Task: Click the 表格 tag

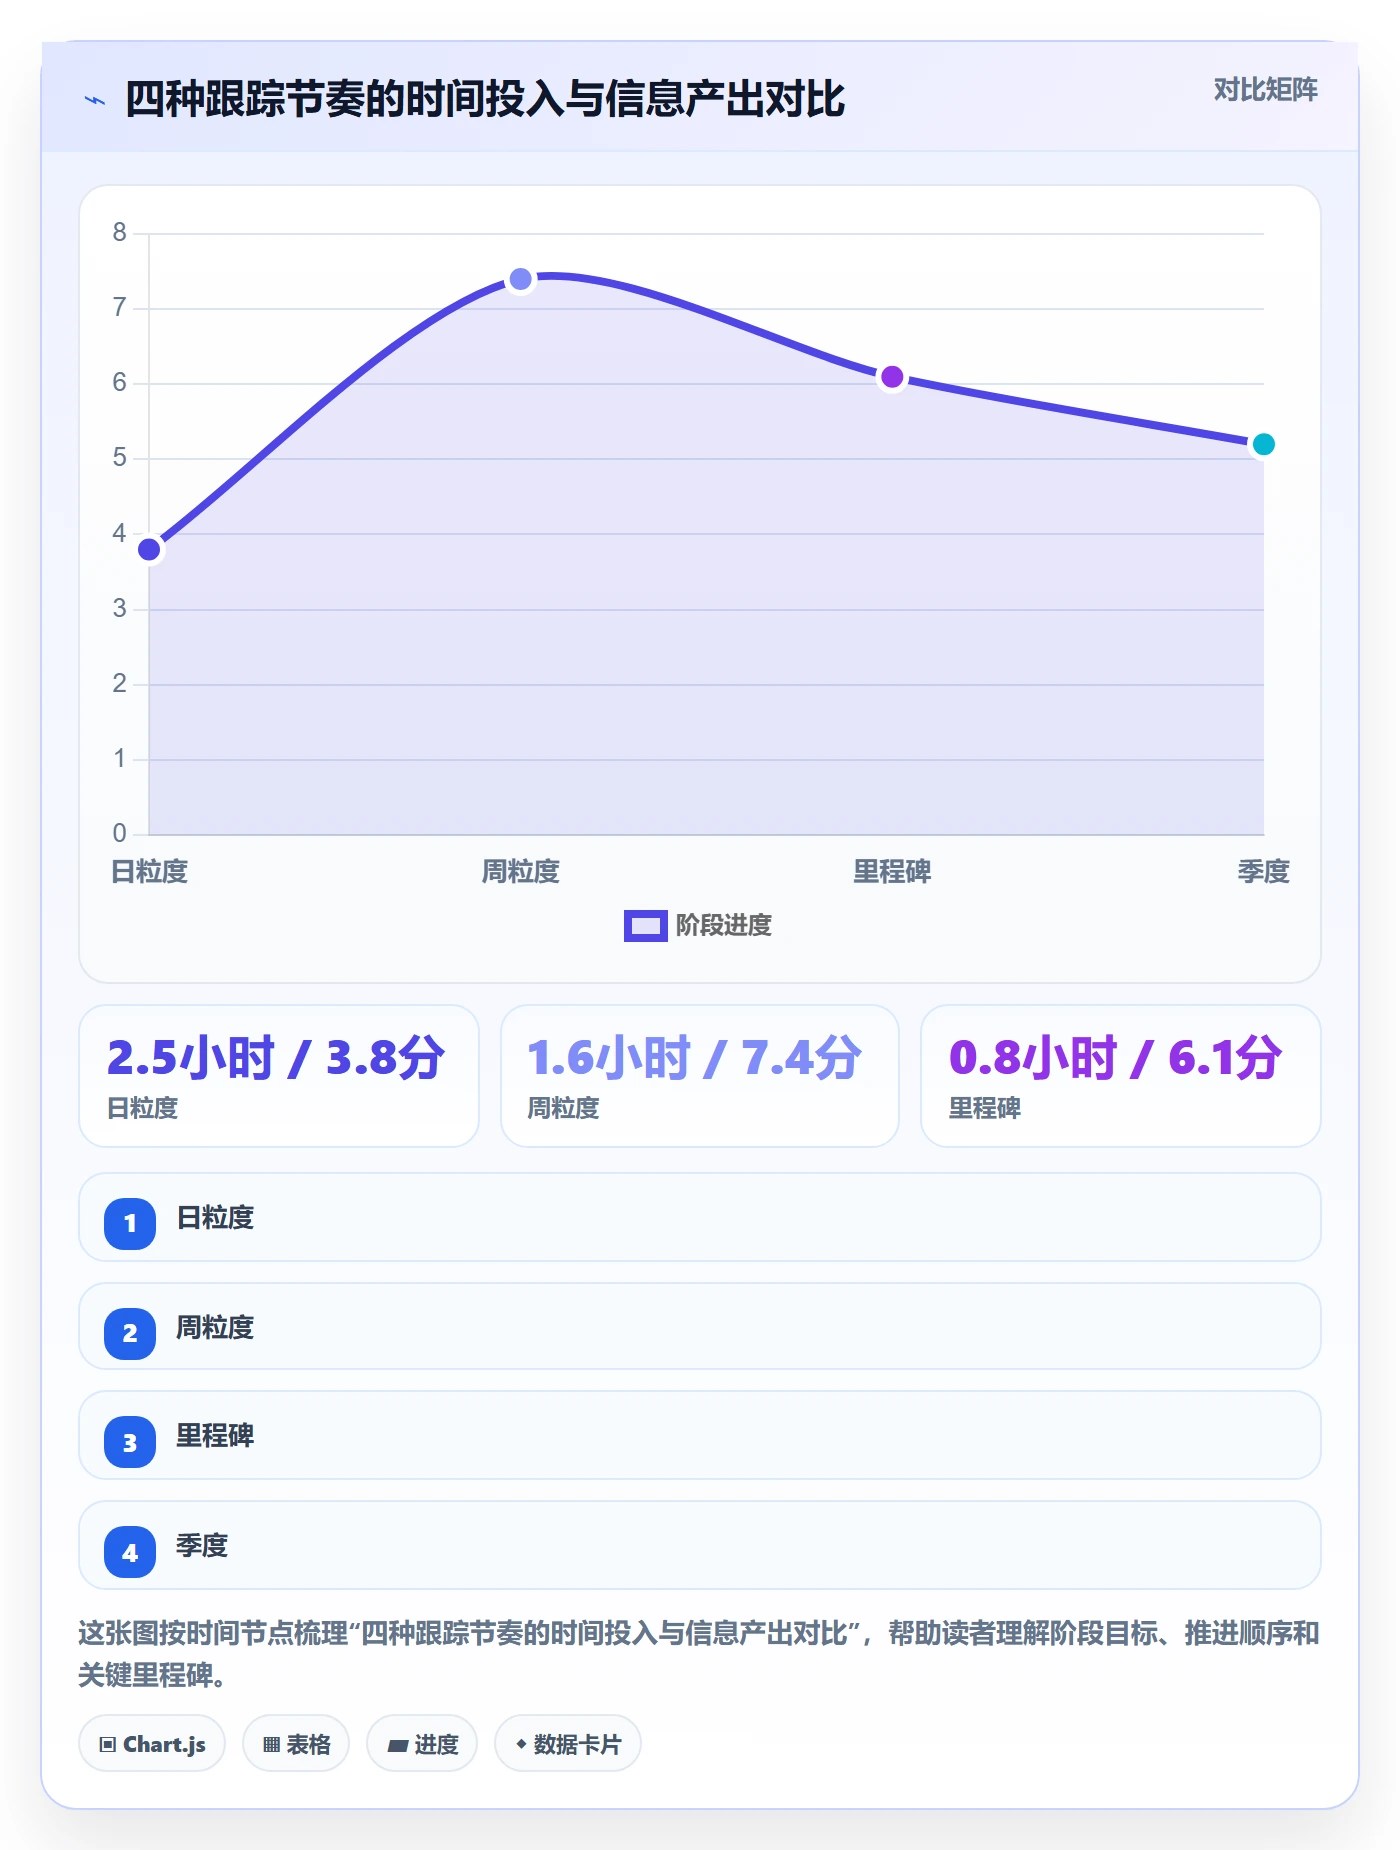Action: [296, 1744]
